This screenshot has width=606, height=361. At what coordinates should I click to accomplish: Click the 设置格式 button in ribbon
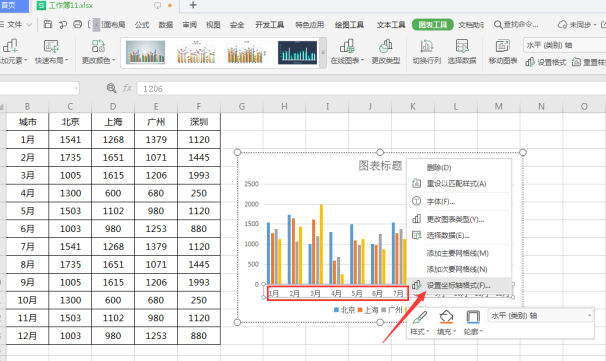[x=546, y=62]
